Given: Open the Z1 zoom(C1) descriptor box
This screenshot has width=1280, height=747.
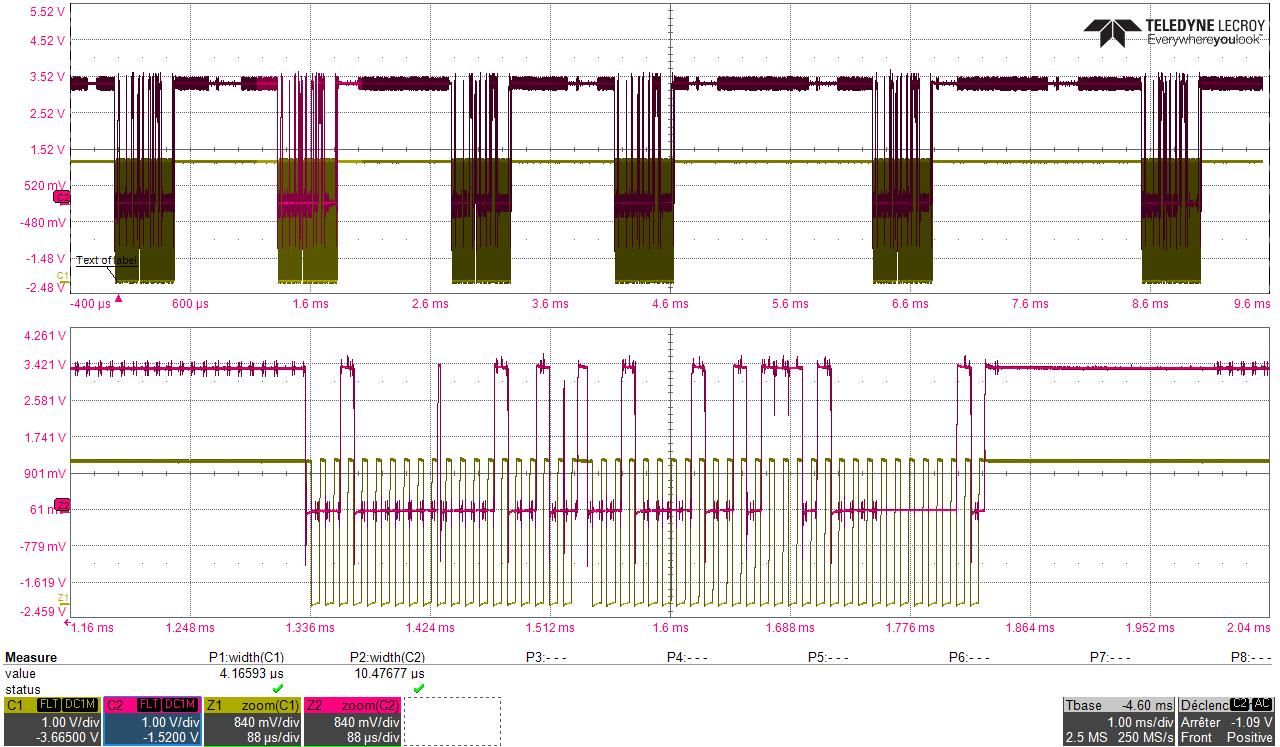Looking at the screenshot, I should [252, 721].
